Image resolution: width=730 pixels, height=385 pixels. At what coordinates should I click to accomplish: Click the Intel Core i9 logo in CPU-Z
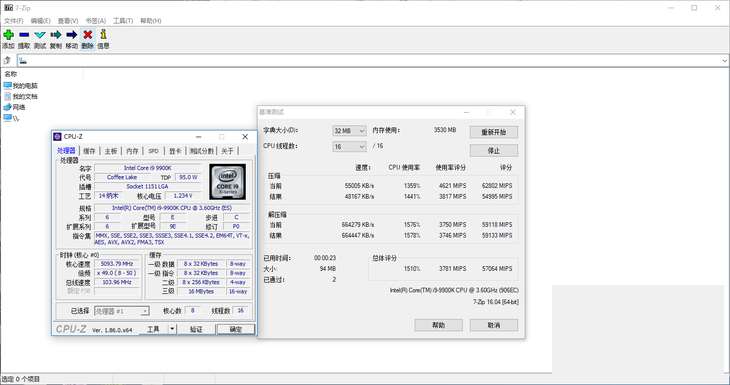click(228, 182)
